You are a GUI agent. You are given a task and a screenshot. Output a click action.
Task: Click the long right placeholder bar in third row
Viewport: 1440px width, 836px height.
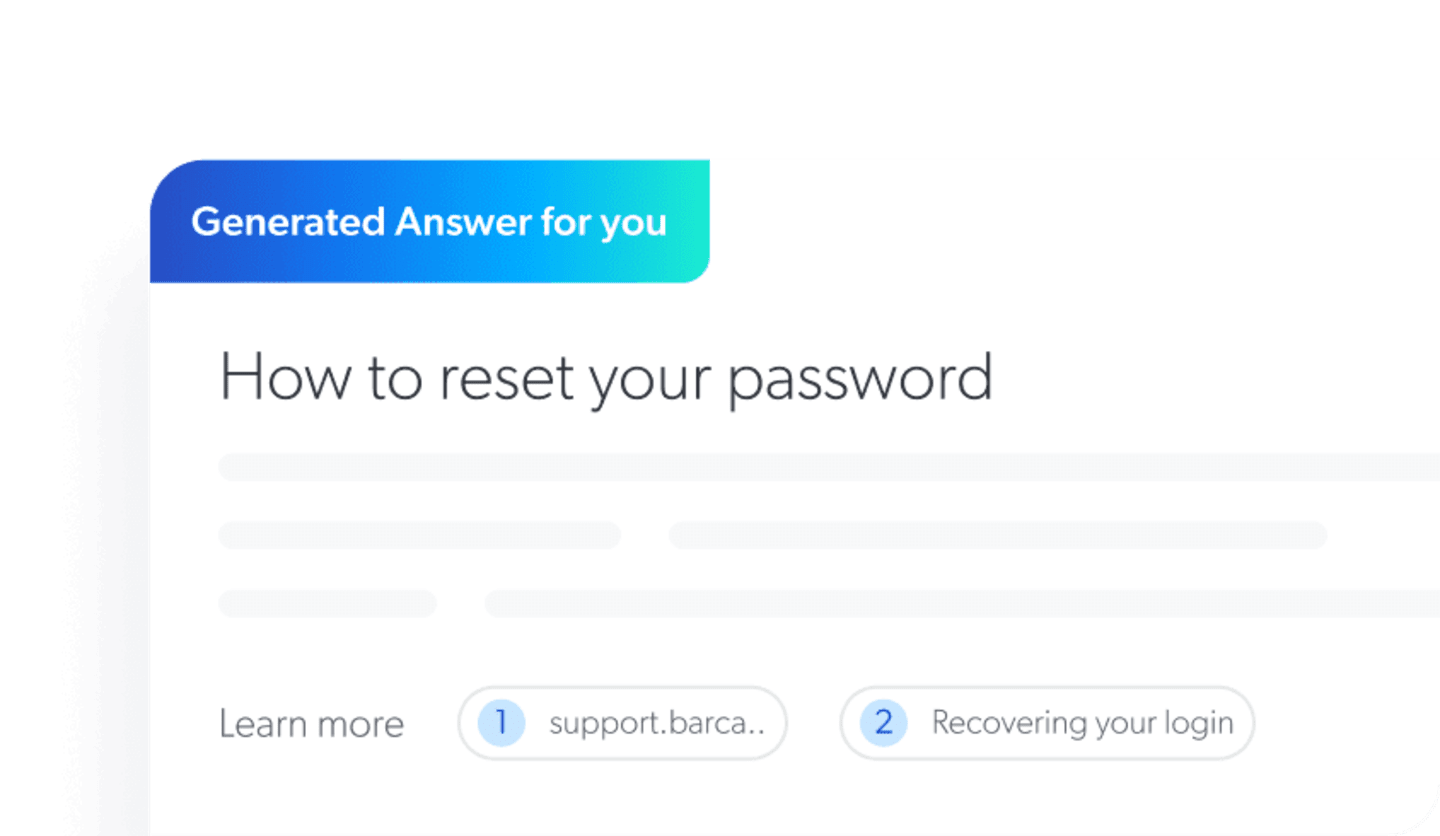pos(960,603)
